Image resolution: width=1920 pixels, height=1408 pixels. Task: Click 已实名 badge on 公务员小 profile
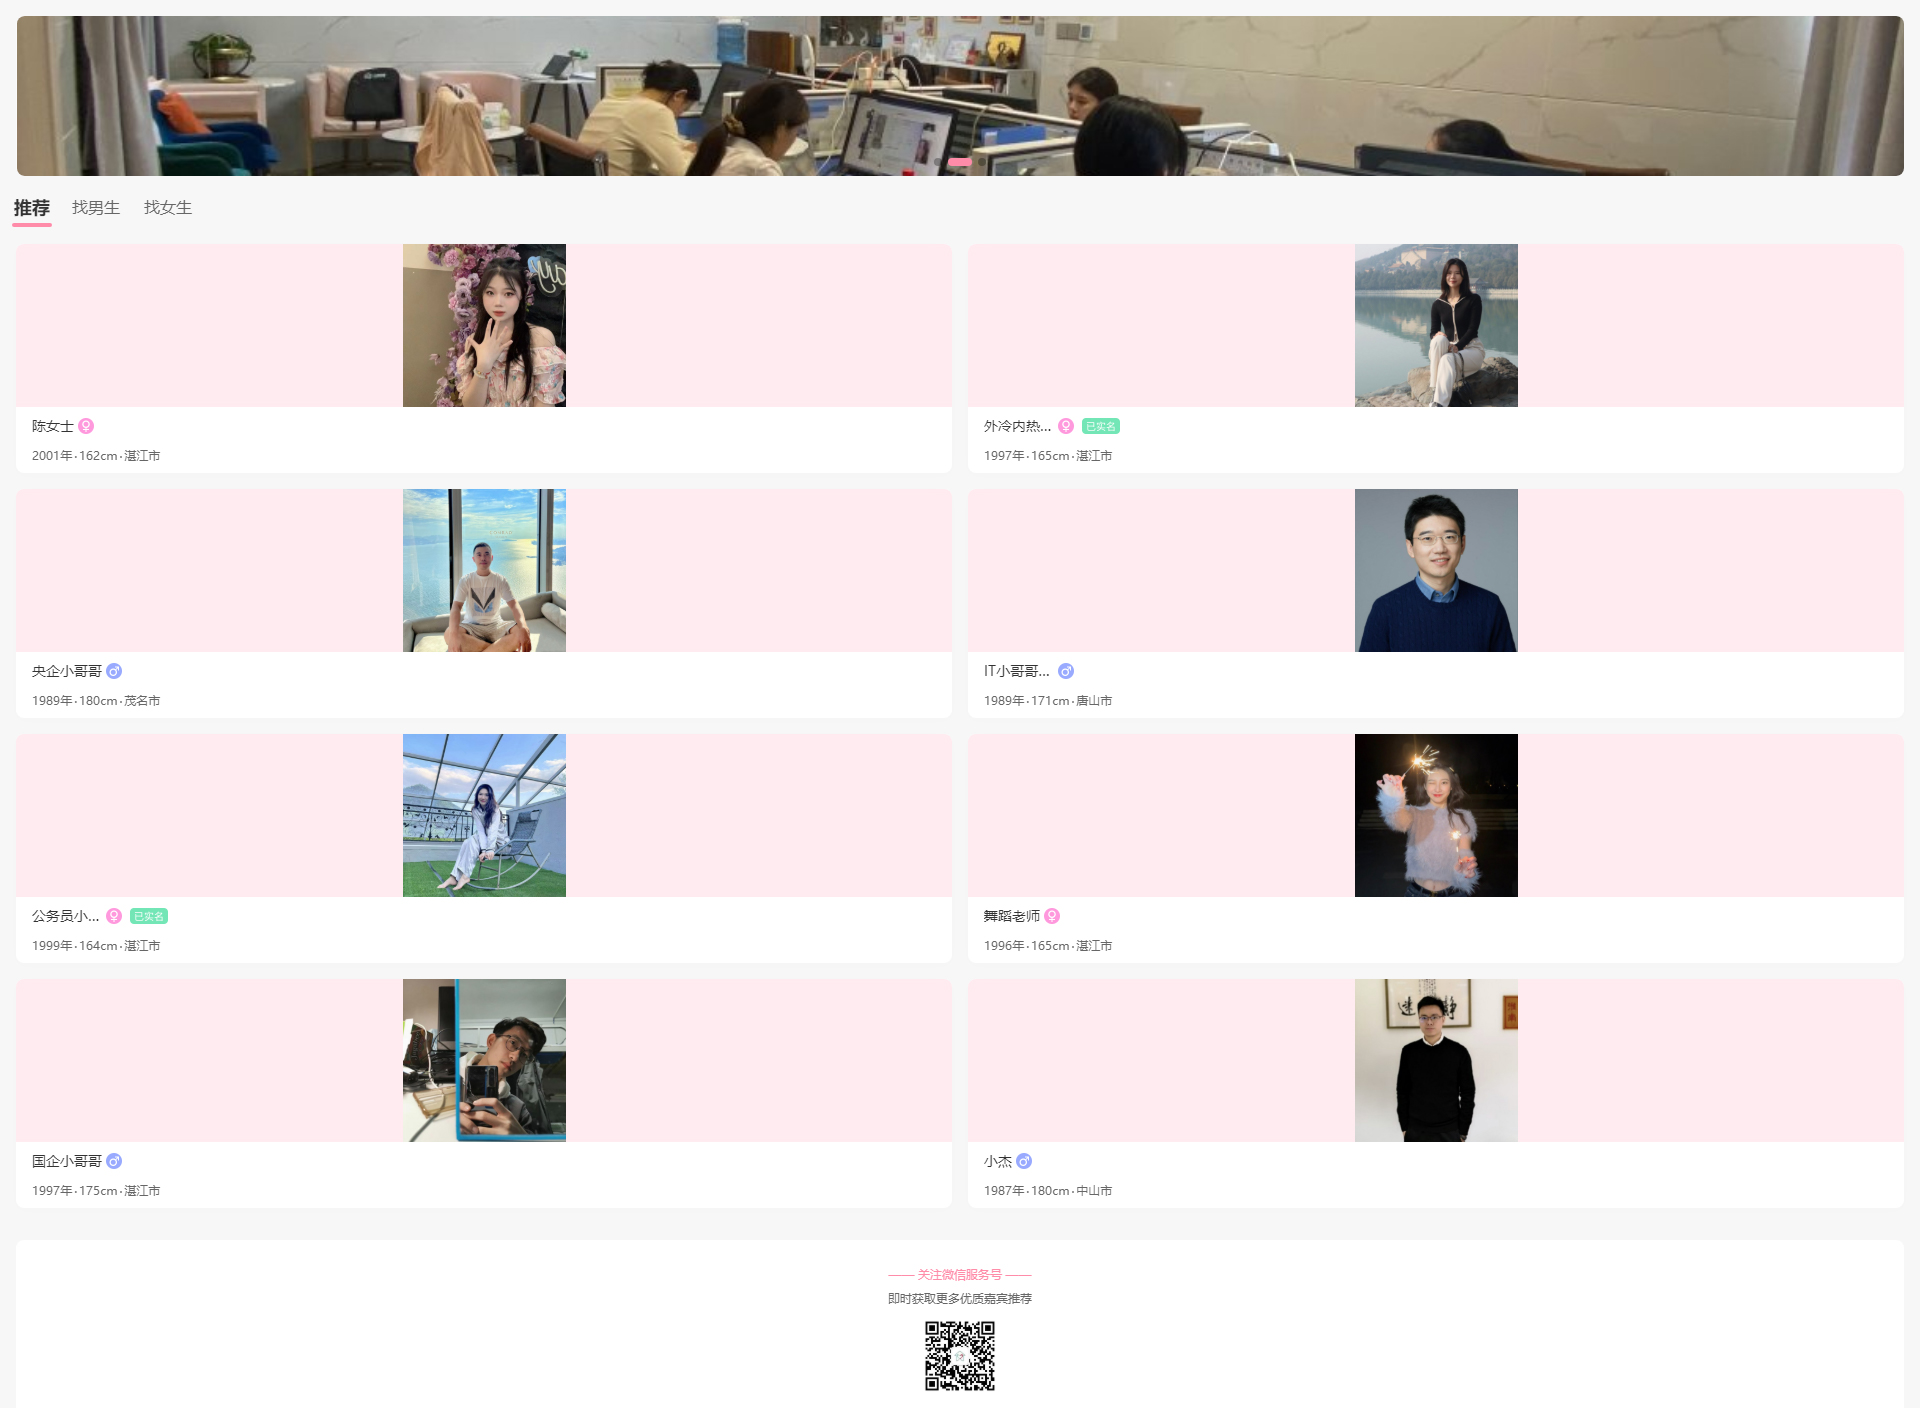coord(148,916)
